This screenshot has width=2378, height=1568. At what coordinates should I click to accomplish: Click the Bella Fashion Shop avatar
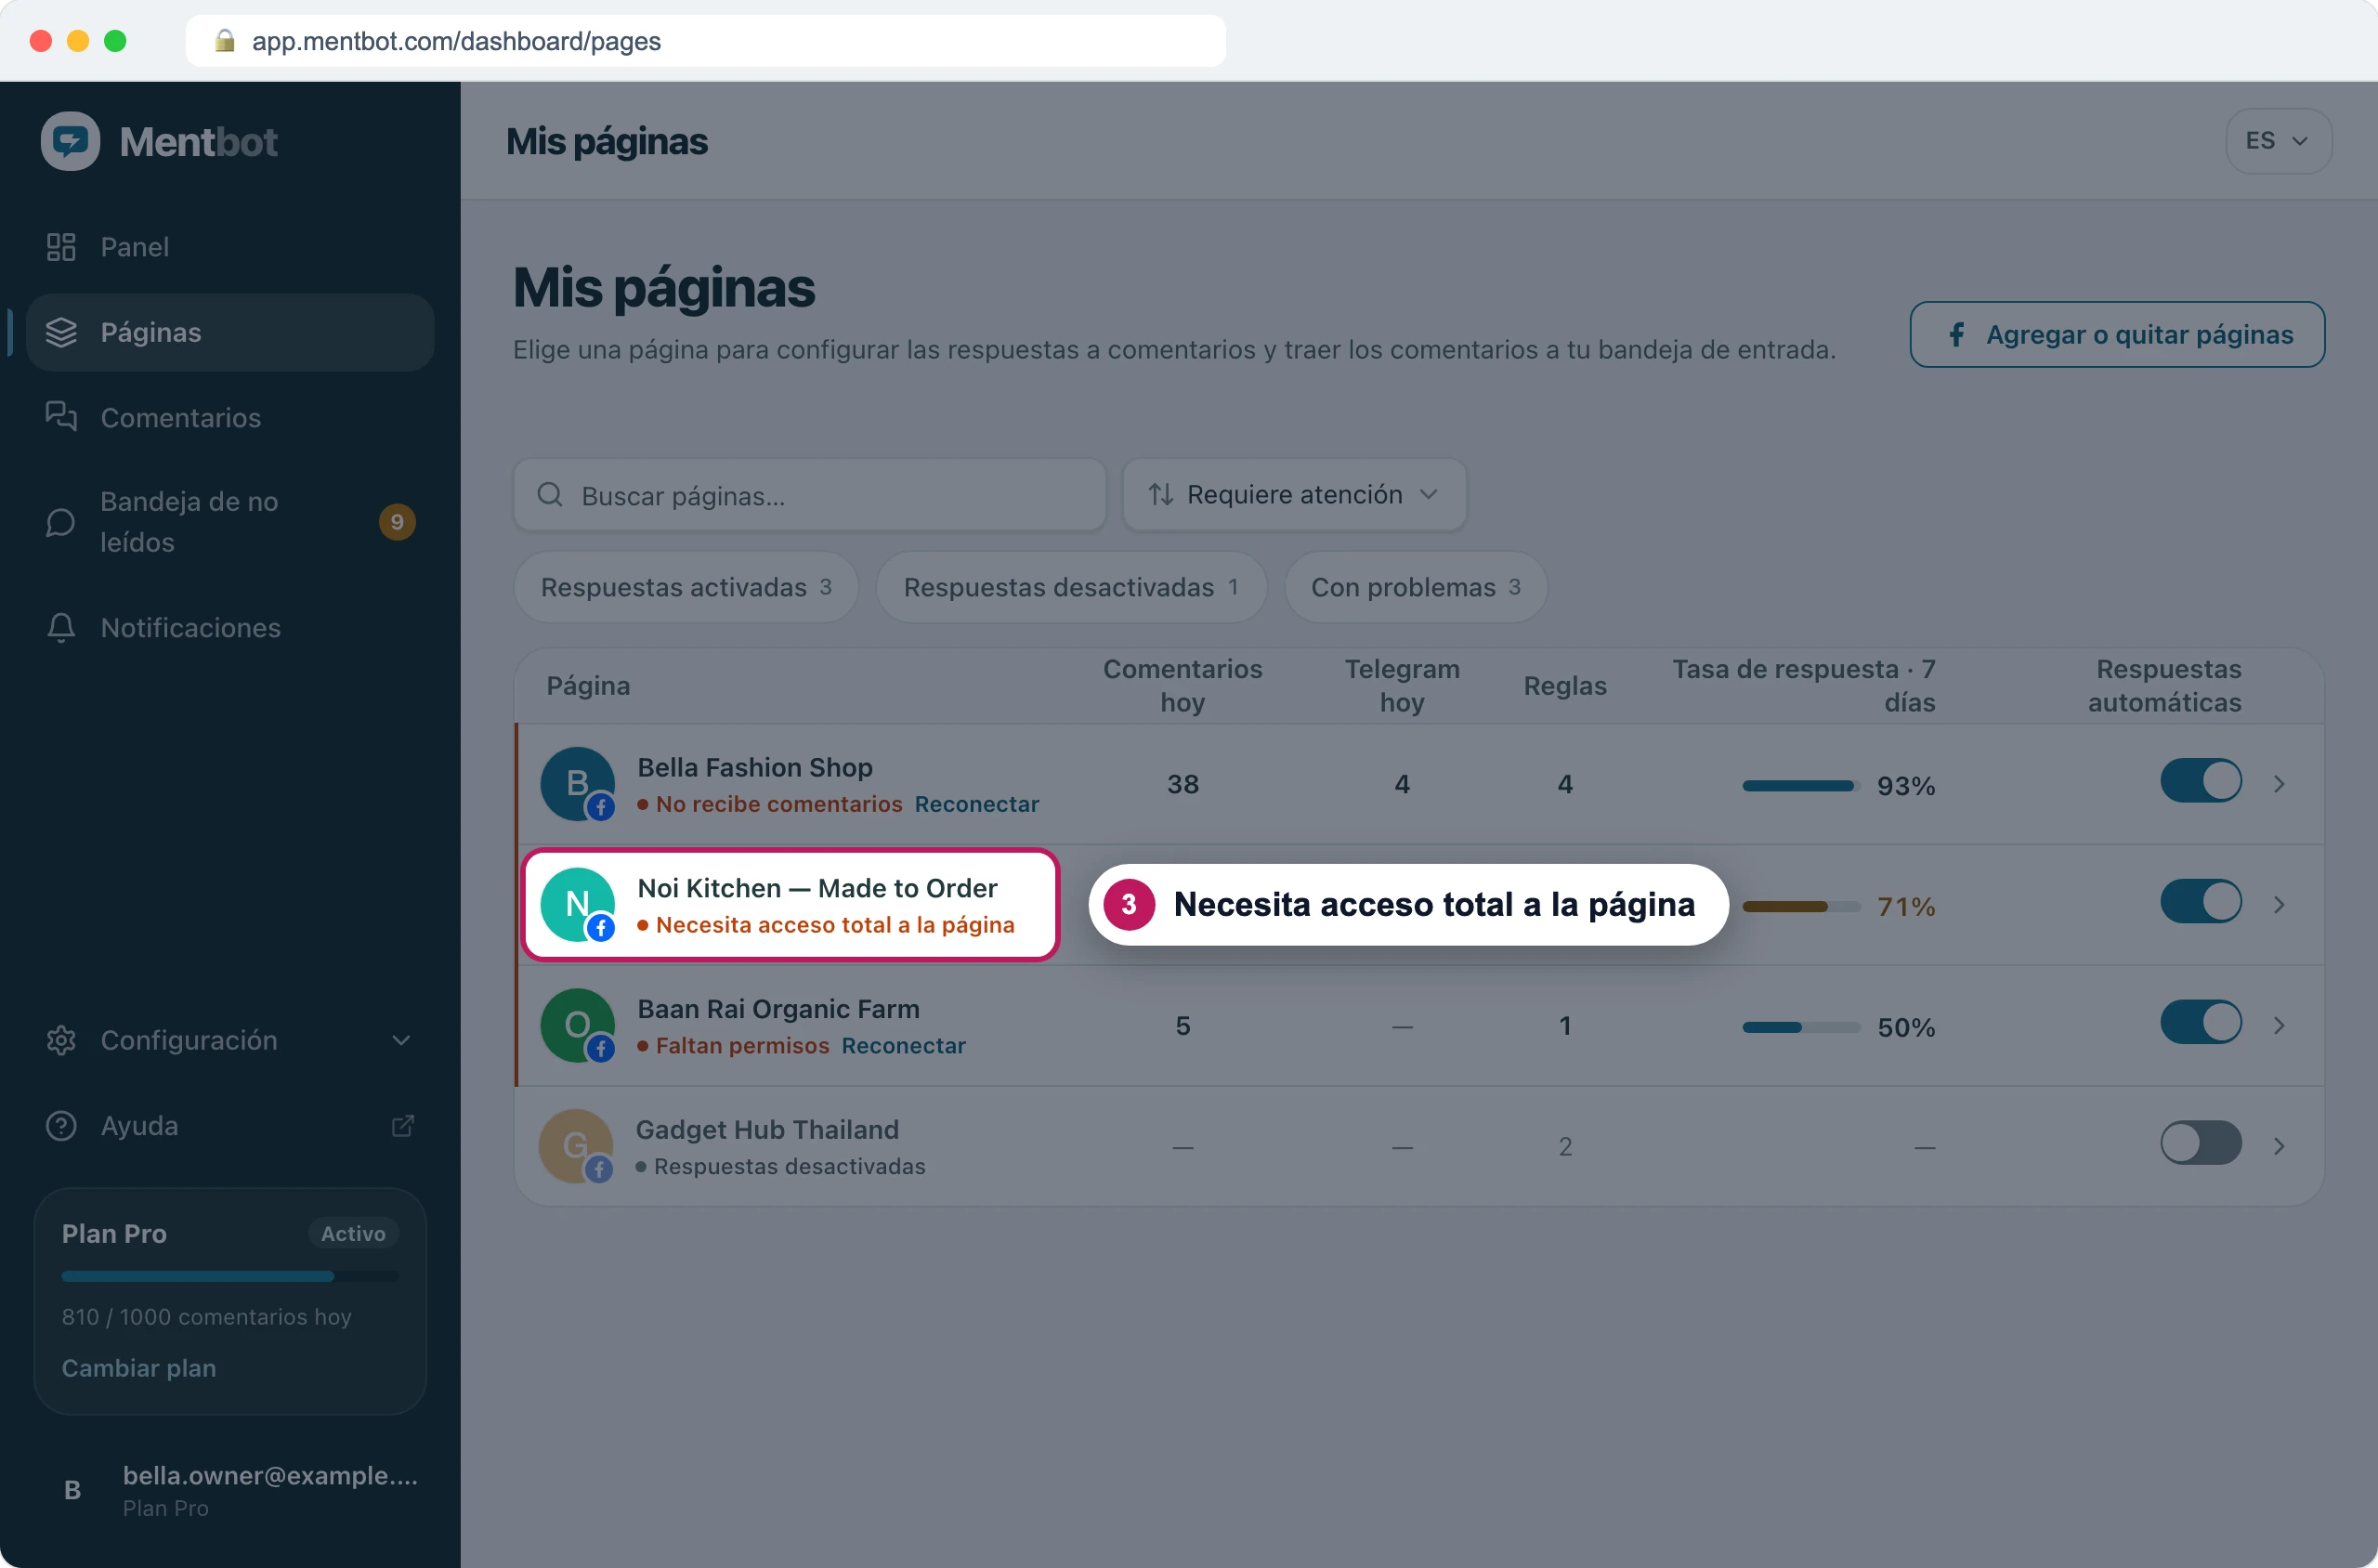pyautogui.click(x=577, y=784)
